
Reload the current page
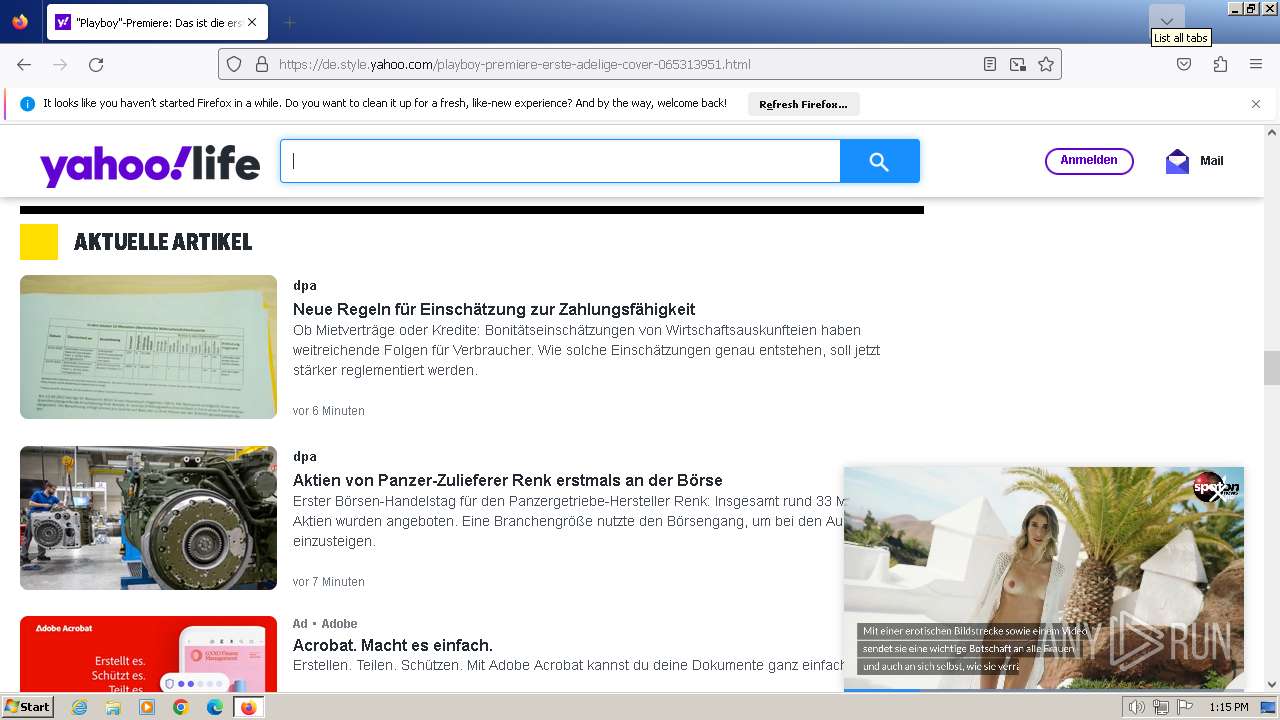click(96, 64)
